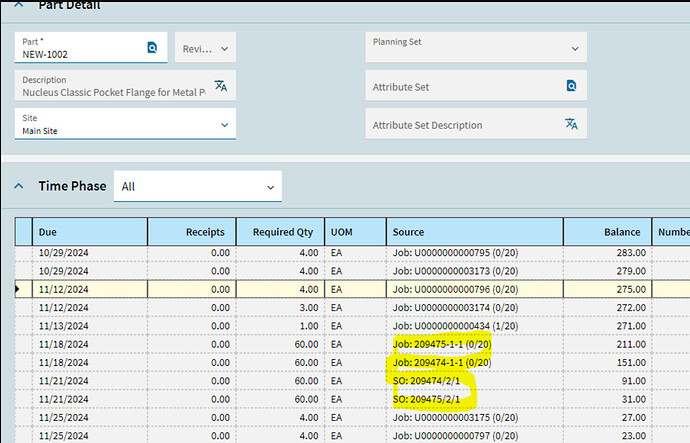690x443 pixels.
Task: Select balance cell 91.00
Action: [x=607, y=381]
